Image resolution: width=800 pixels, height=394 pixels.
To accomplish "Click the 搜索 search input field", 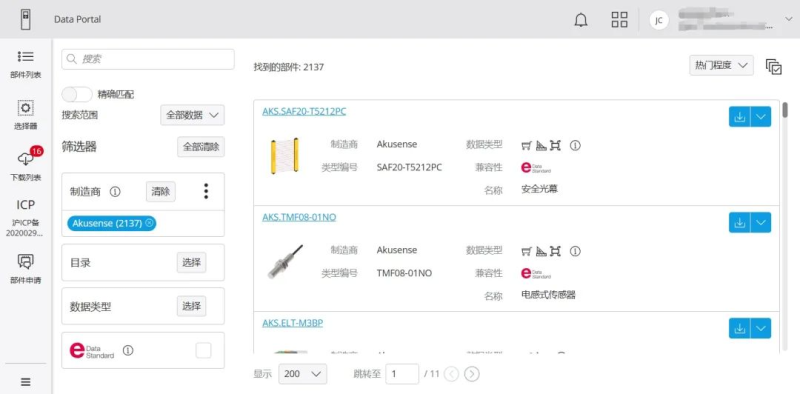I will click(148, 59).
